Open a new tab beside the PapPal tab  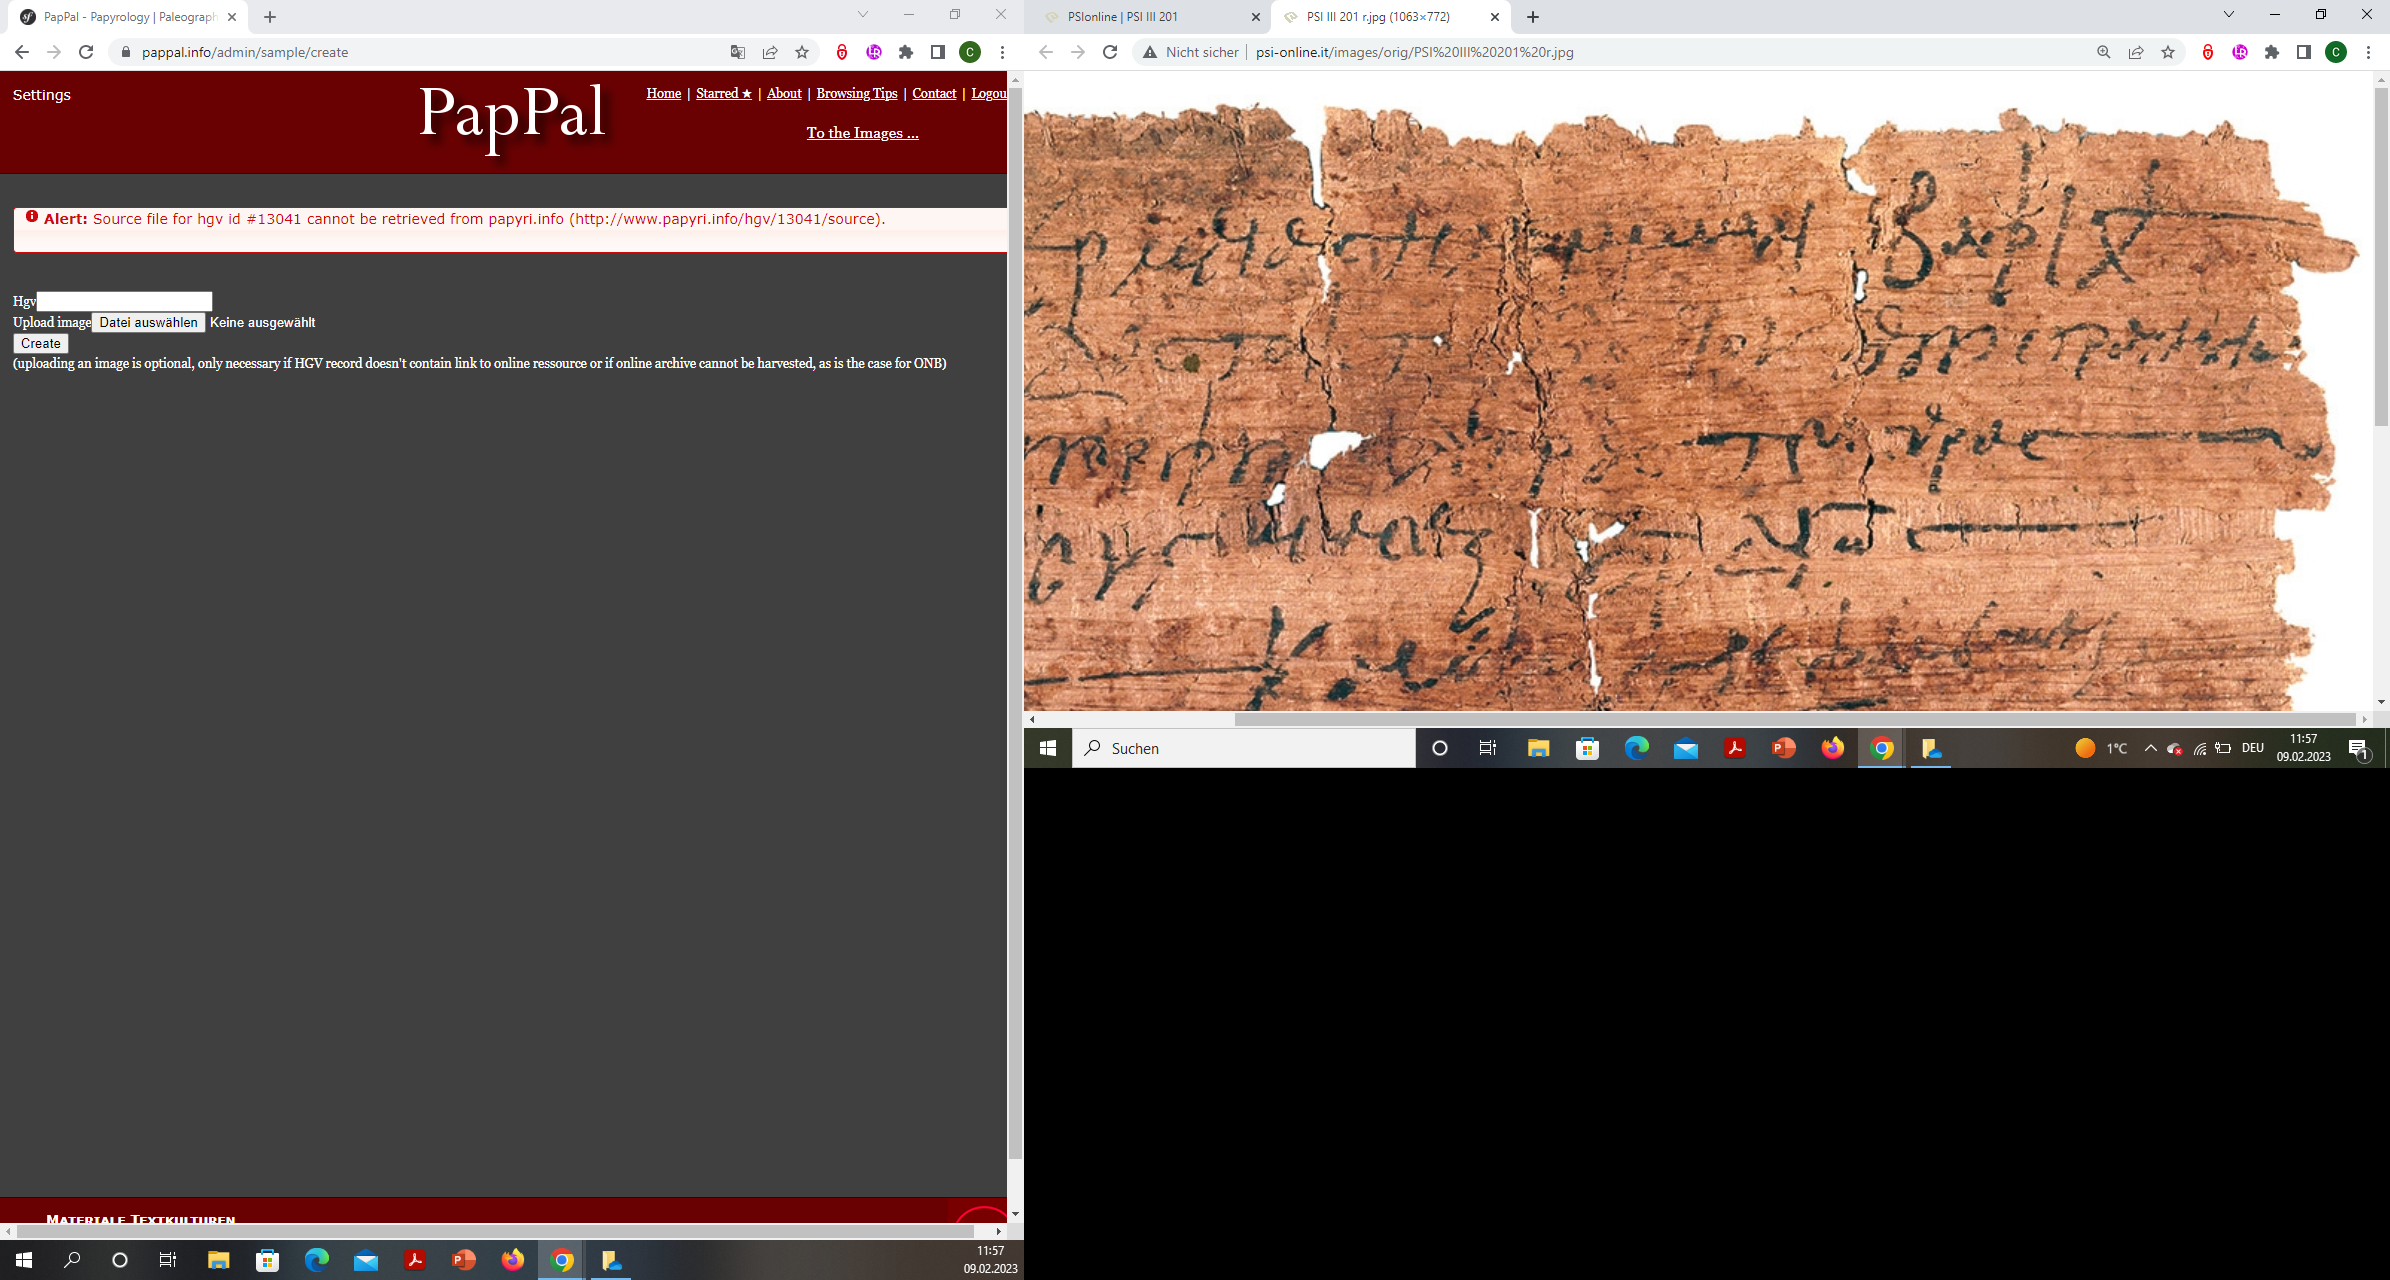click(270, 17)
